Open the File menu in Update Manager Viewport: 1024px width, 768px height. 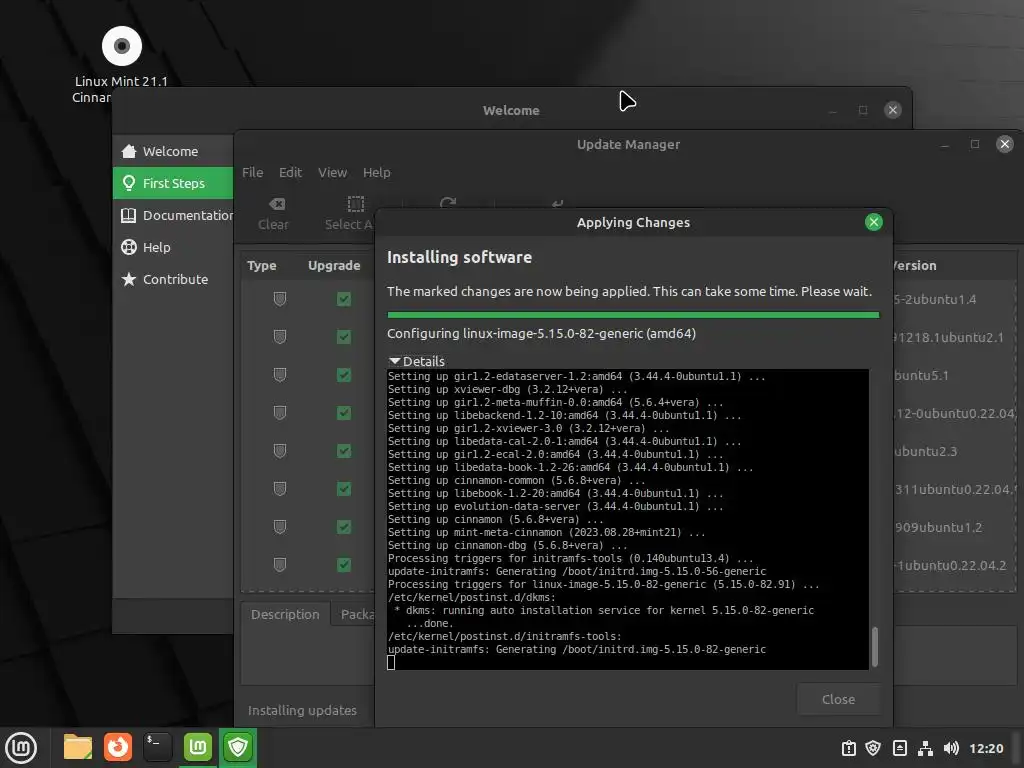(x=253, y=172)
